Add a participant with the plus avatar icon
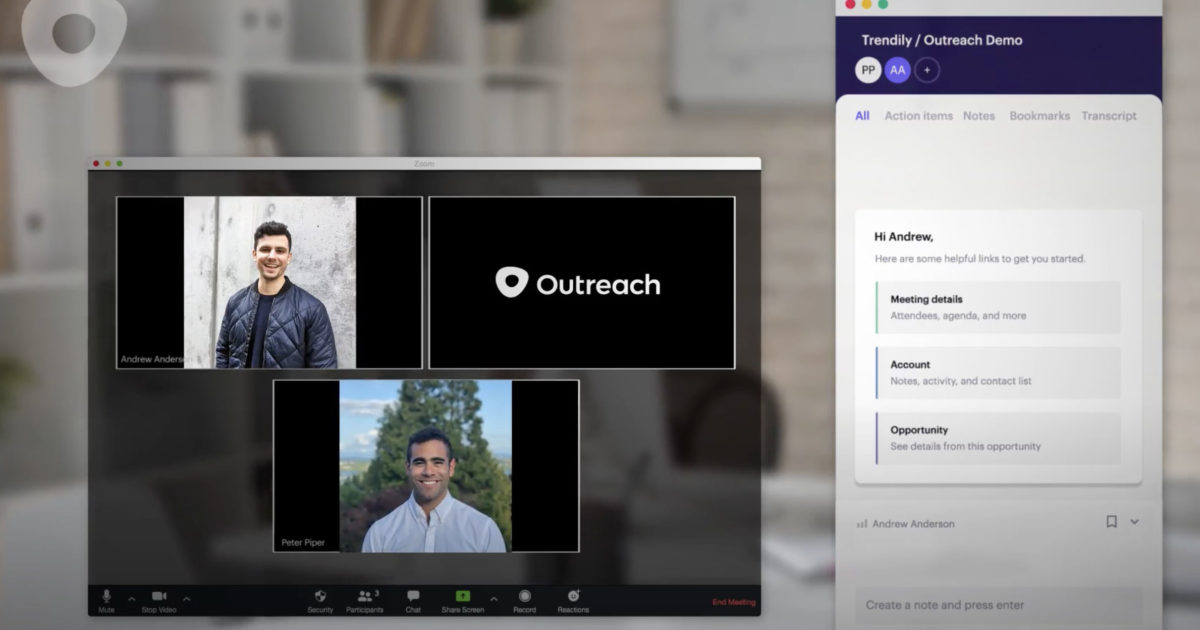Viewport: 1200px width, 630px height. pyautogui.click(x=927, y=70)
